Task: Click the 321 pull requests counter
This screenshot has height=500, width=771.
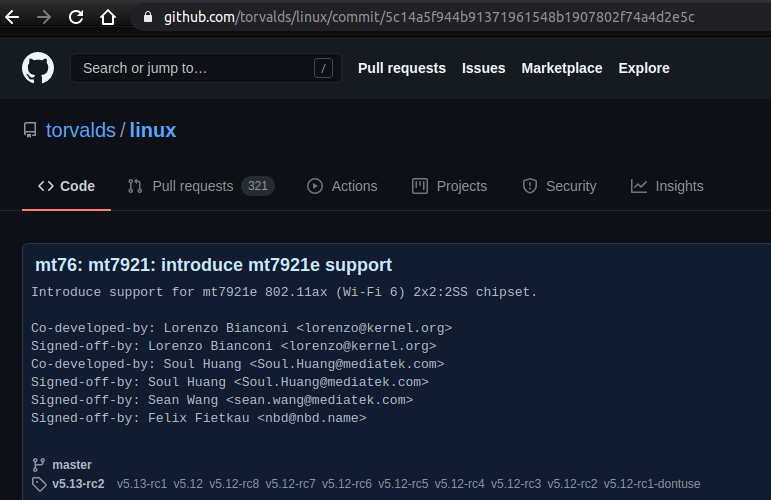Action: coord(258,186)
